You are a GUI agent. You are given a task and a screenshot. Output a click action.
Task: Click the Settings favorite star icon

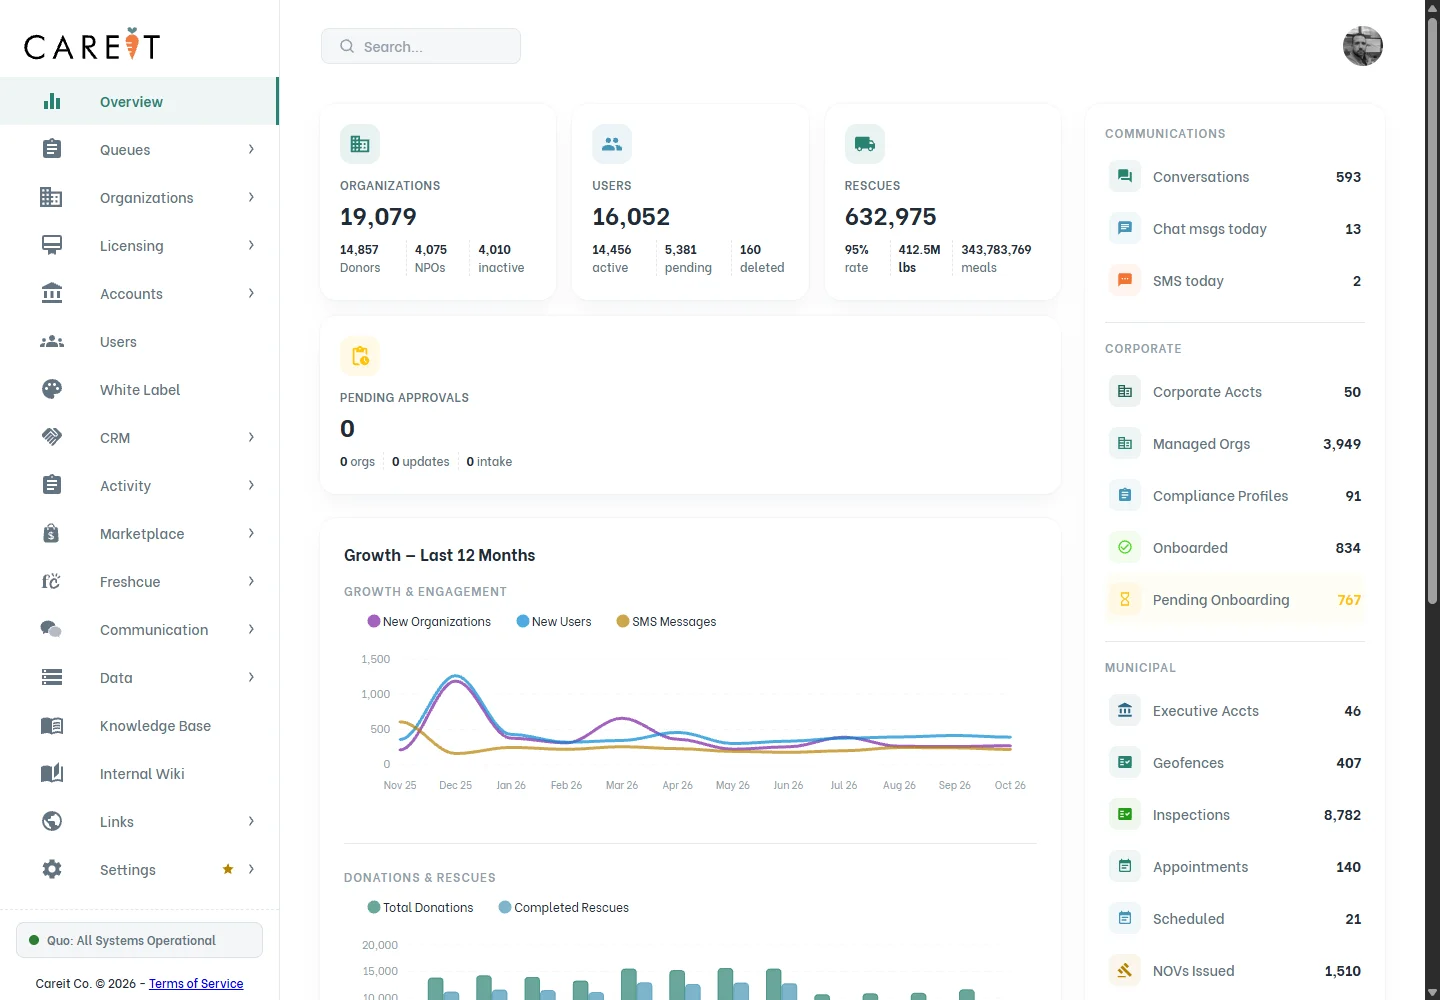click(228, 869)
